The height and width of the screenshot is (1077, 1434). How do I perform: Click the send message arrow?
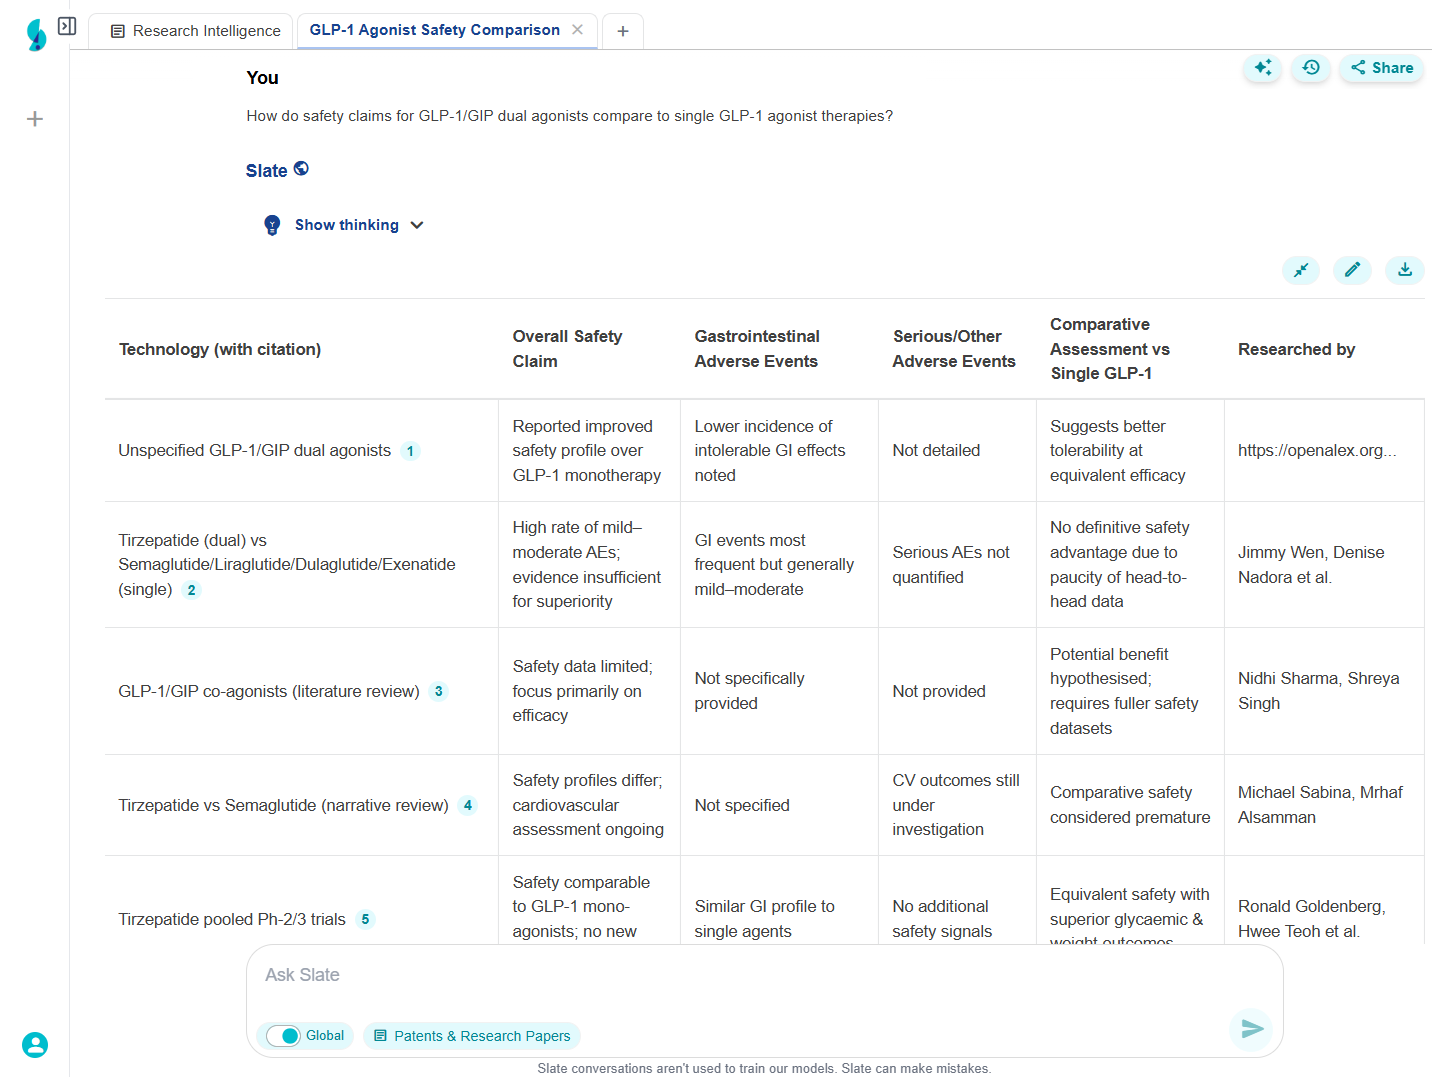[x=1252, y=1029]
